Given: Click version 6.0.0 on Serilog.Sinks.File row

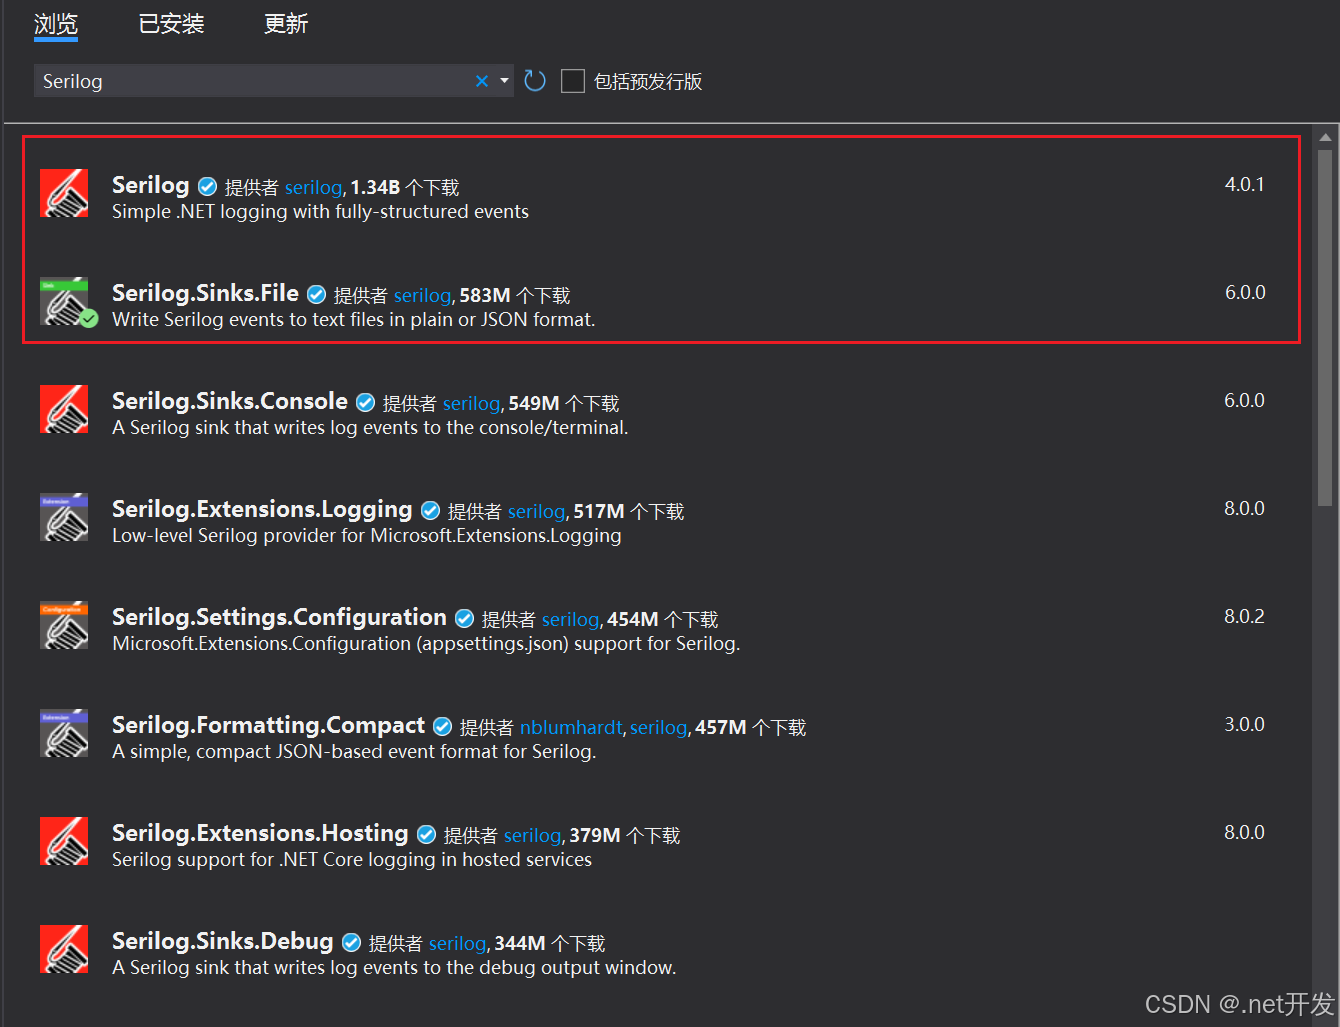Looking at the screenshot, I should coord(1245,292).
